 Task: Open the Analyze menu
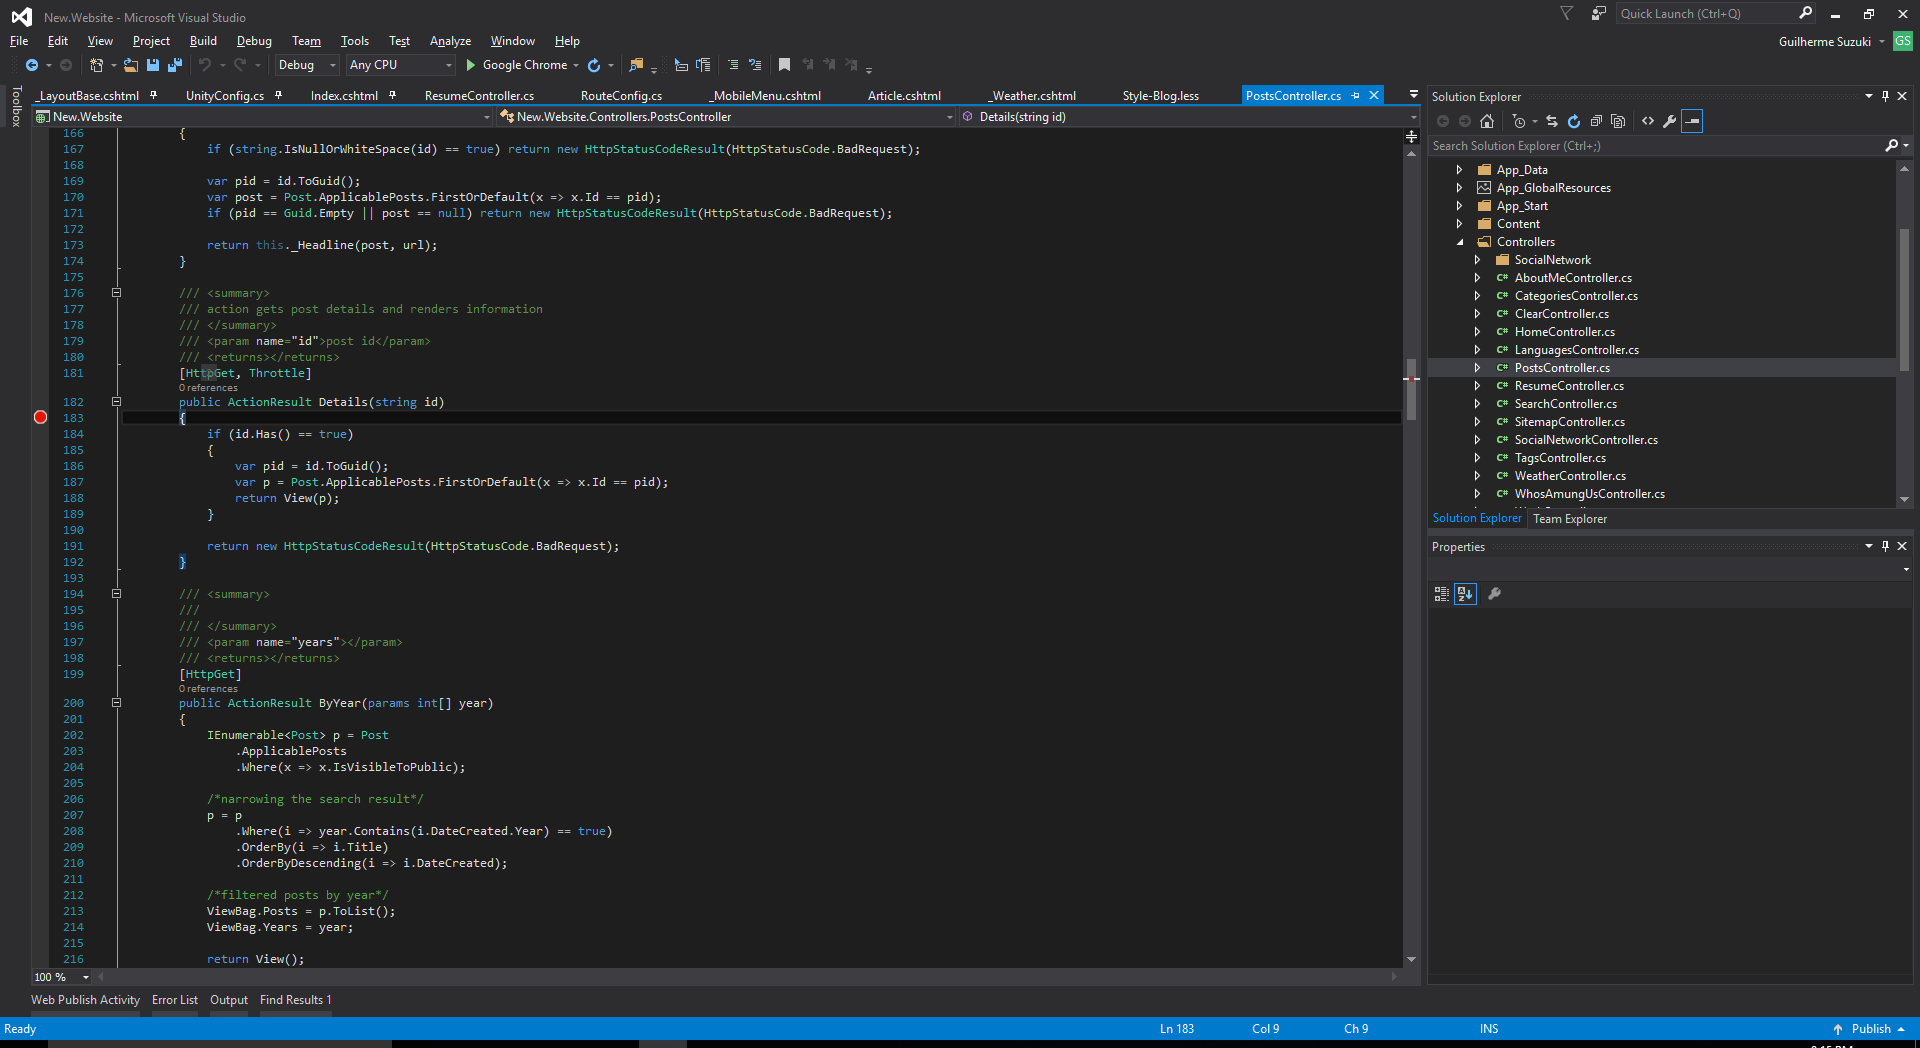pyautogui.click(x=450, y=41)
